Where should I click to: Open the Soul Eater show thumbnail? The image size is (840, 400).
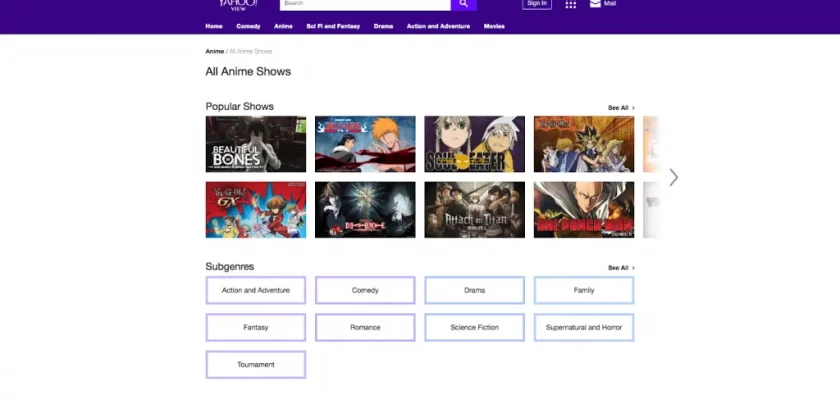[x=475, y=144]
